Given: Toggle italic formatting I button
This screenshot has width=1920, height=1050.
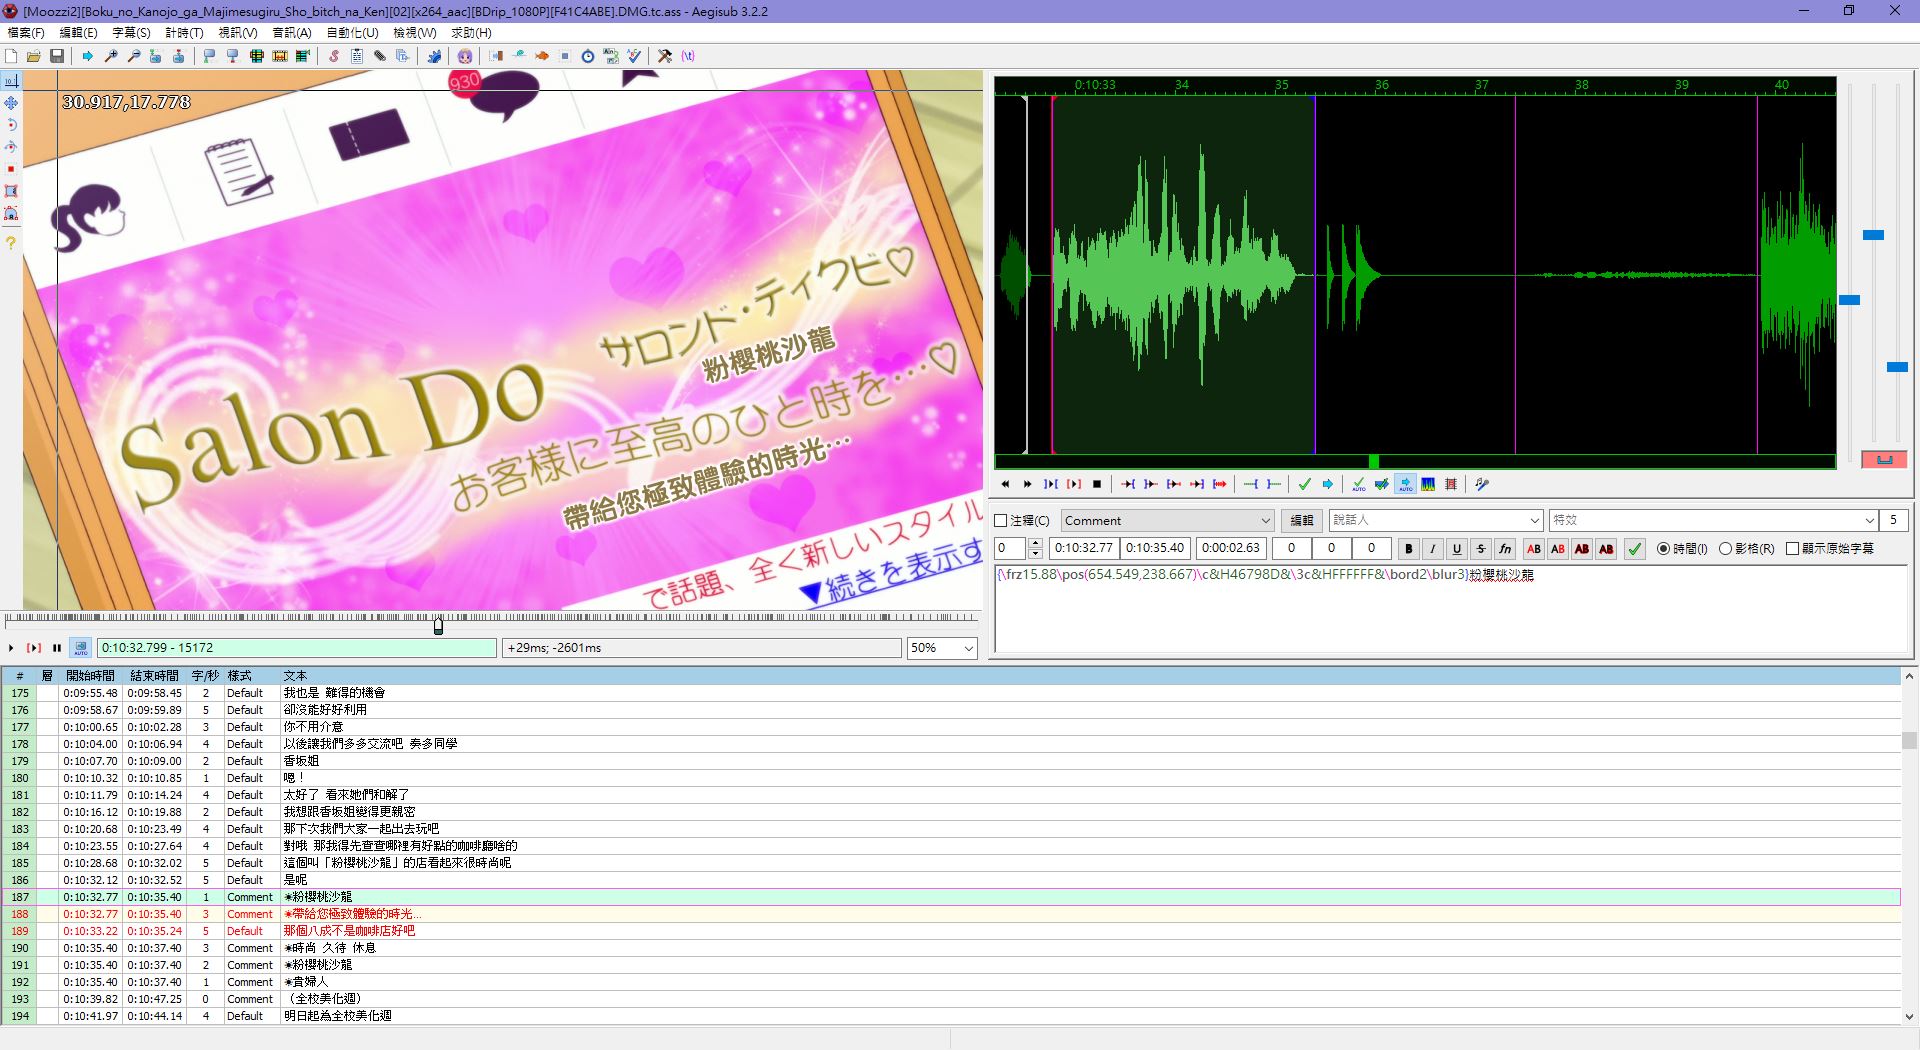Looking at the screenshot, I should point(1433,549).
